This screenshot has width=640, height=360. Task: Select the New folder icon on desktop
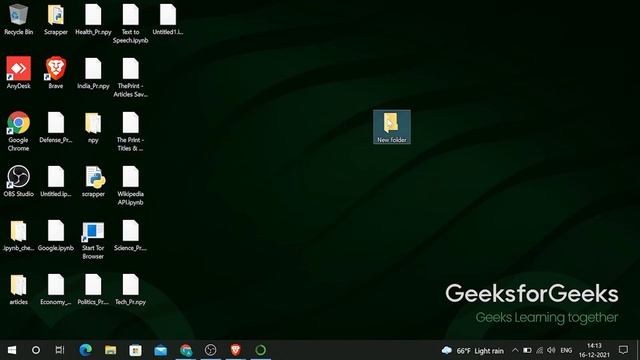coord(392,127)
